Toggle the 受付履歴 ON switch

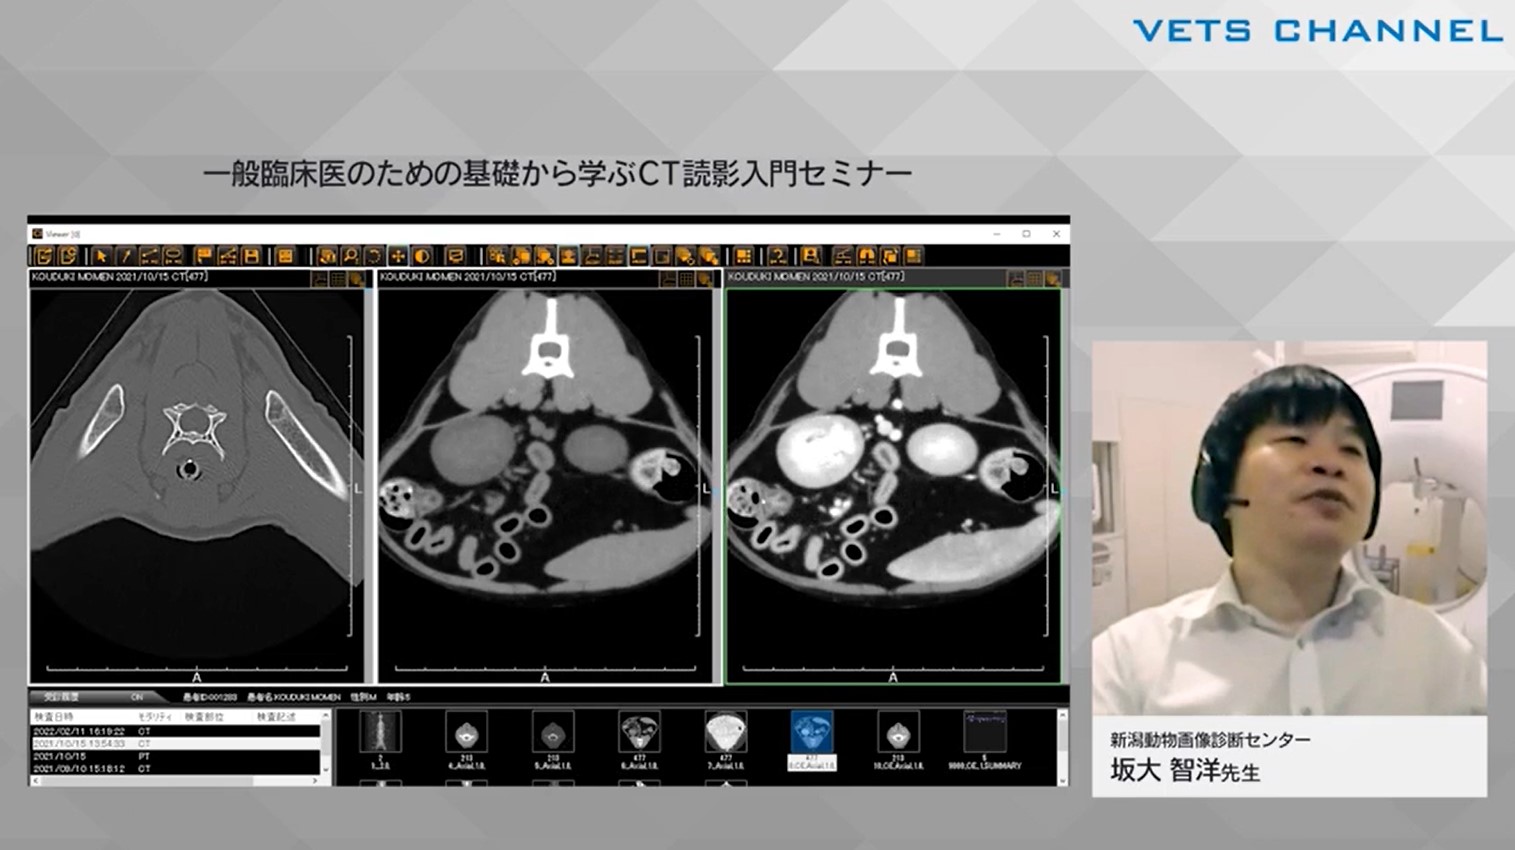(139, 696)
